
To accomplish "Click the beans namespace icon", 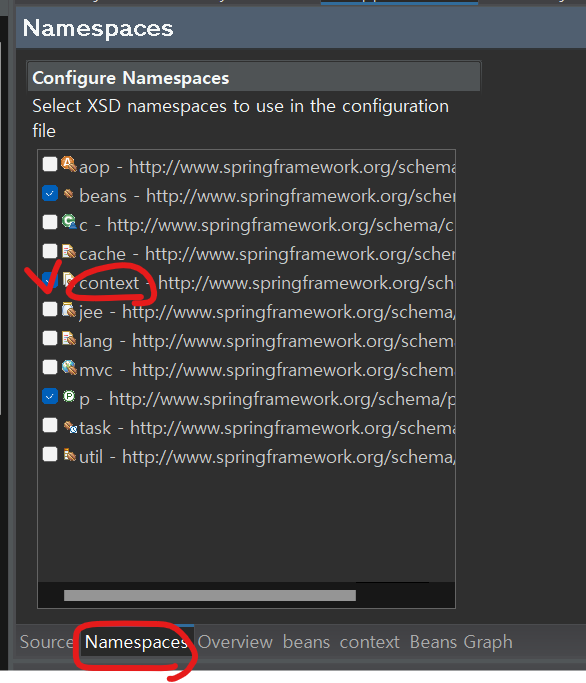I will point(69,193).
